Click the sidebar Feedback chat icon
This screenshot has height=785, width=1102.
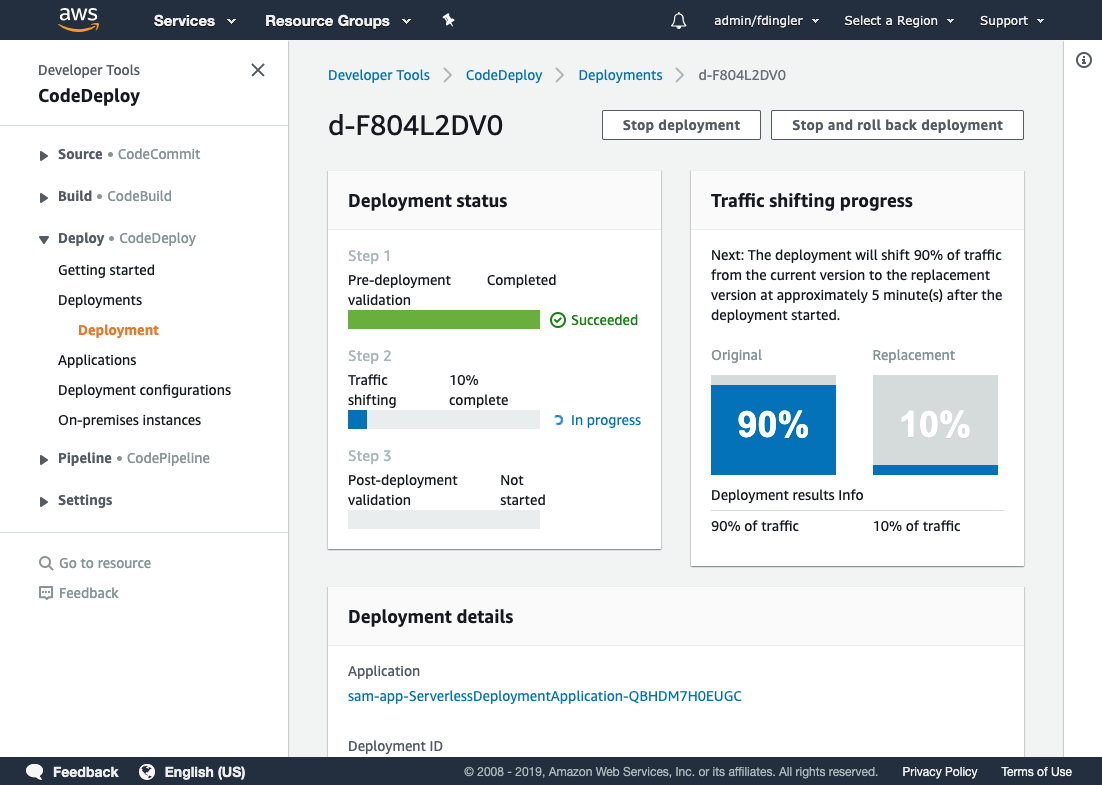pos(46,593)
